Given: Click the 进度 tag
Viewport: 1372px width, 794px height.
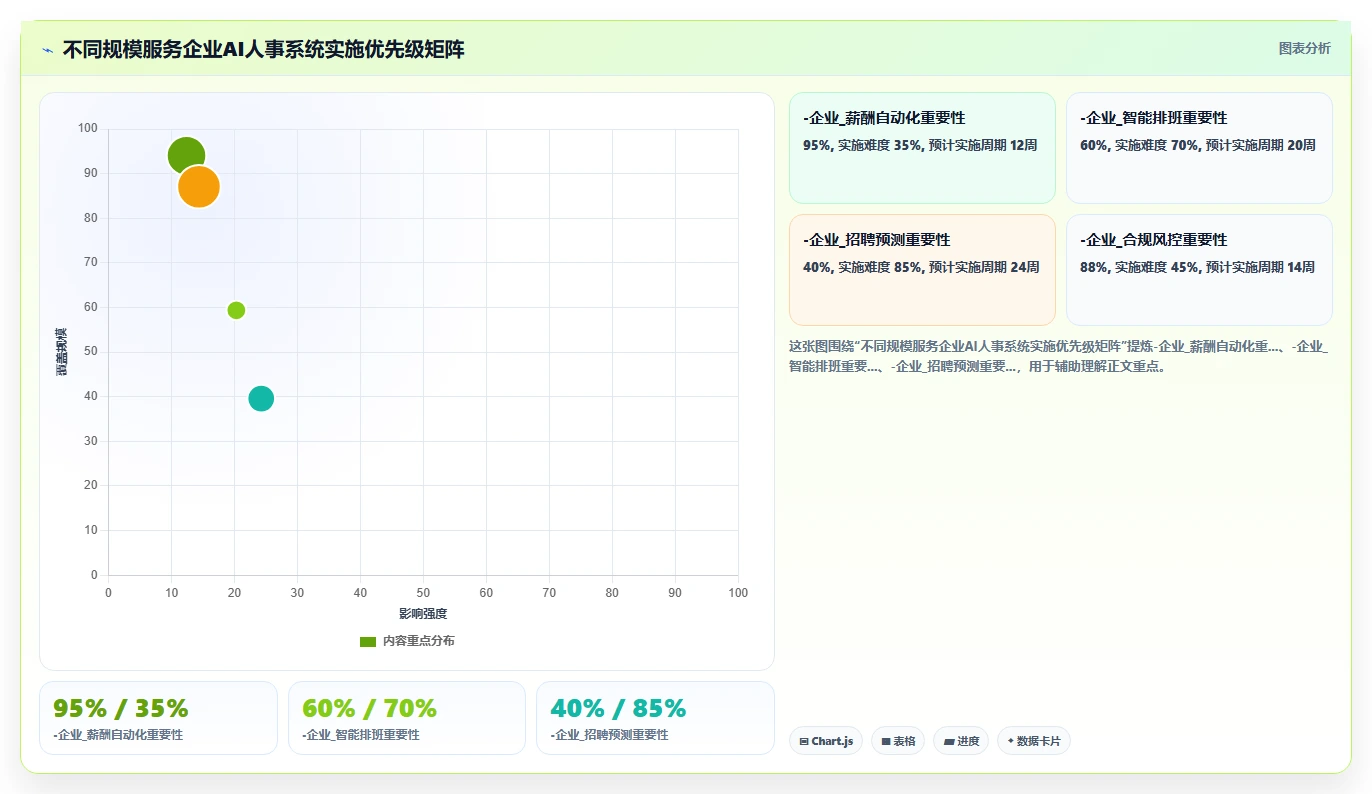Looking at the screenshot, I should click(x=961, y=741).
